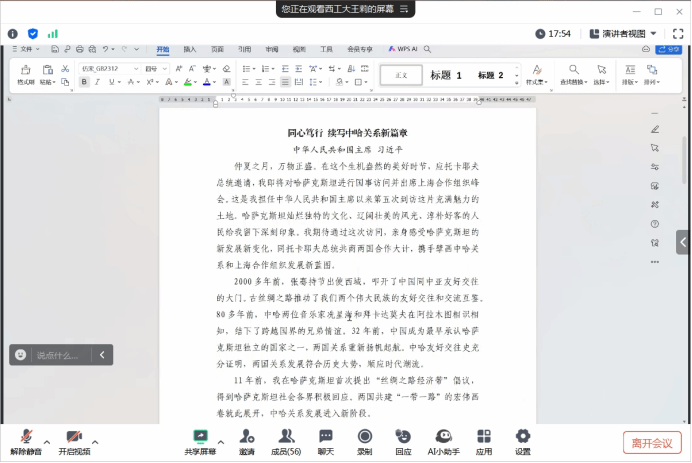Open meeting 设置 settings
The width and height of the screenshot is (692, 463).
tap(523, 441)
